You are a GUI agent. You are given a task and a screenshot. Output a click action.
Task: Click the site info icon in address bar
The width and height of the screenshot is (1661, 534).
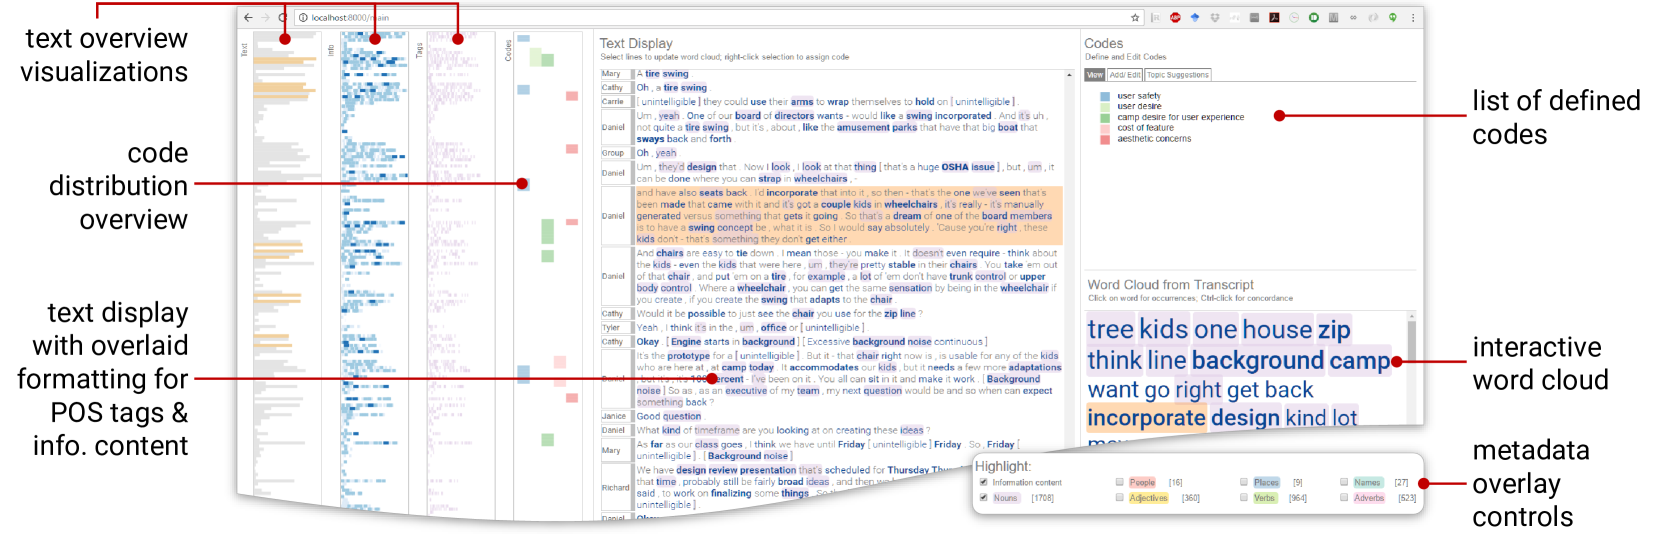click(303, 17)
